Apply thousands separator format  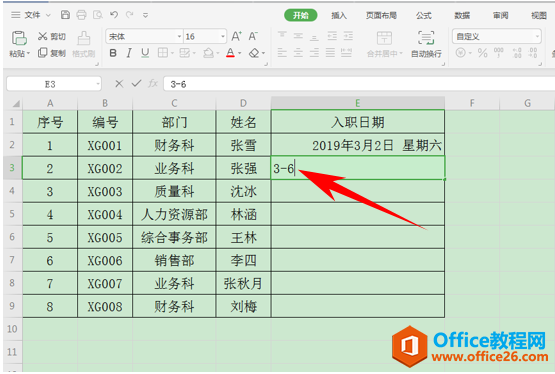498,53
